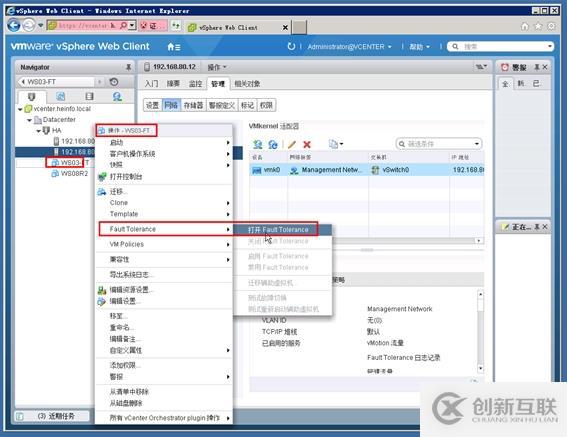Pin the Navigator panel

pos(128,67)
